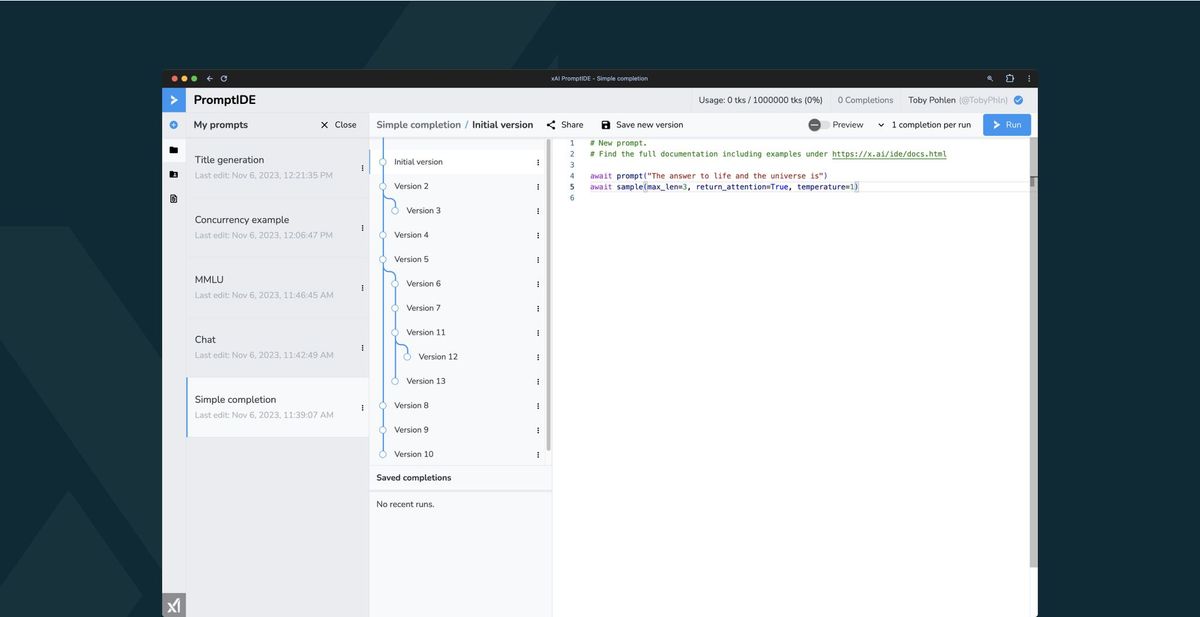Open the Concurrency example prompt

tap(278, 227)
